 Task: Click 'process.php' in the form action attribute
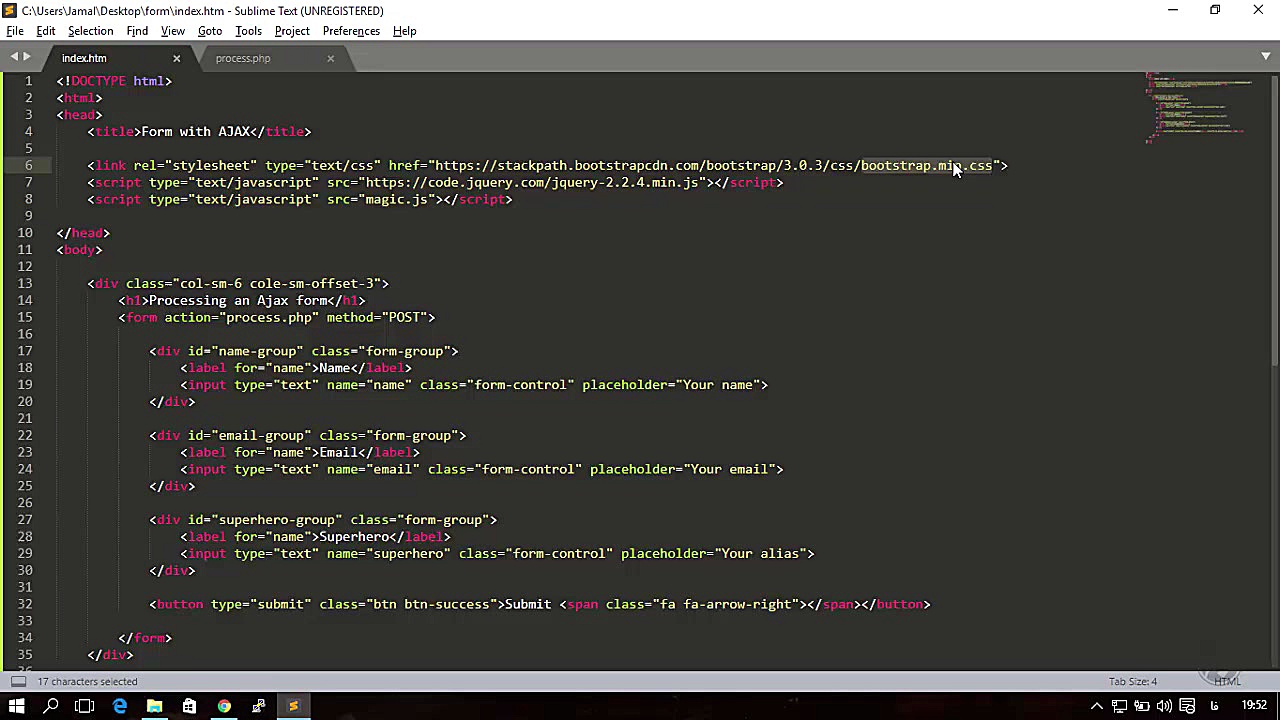[x=269, y=317]
